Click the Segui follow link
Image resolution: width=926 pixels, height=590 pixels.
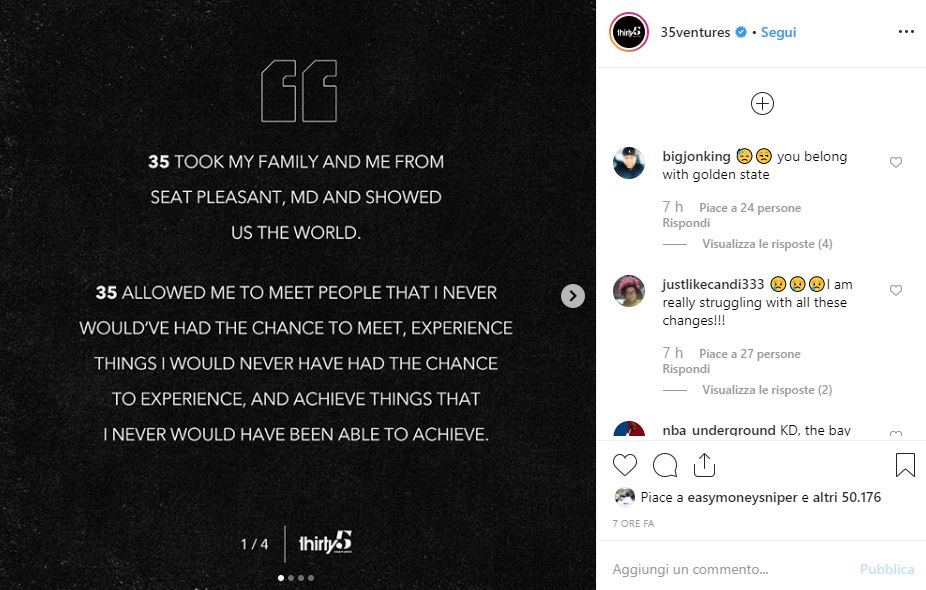click(x=779, y=32)
